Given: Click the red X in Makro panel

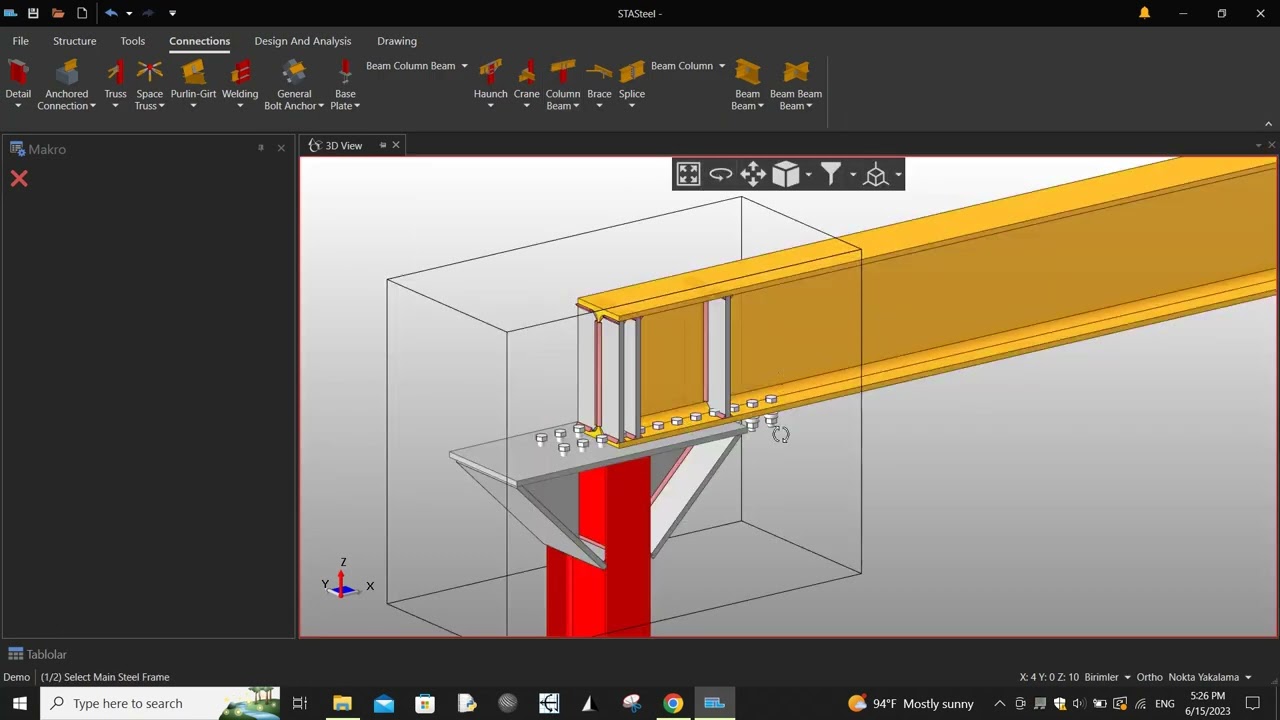Looking at the screenshot, I should [19, 179].
